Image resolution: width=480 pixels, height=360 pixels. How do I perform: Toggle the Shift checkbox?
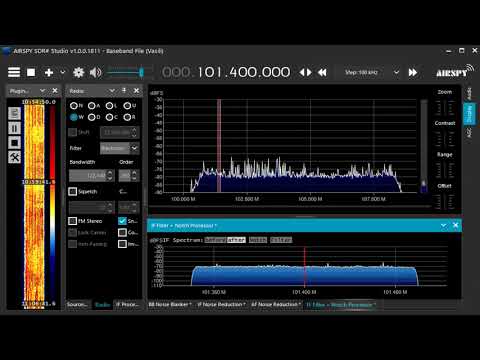click(72, 132)
